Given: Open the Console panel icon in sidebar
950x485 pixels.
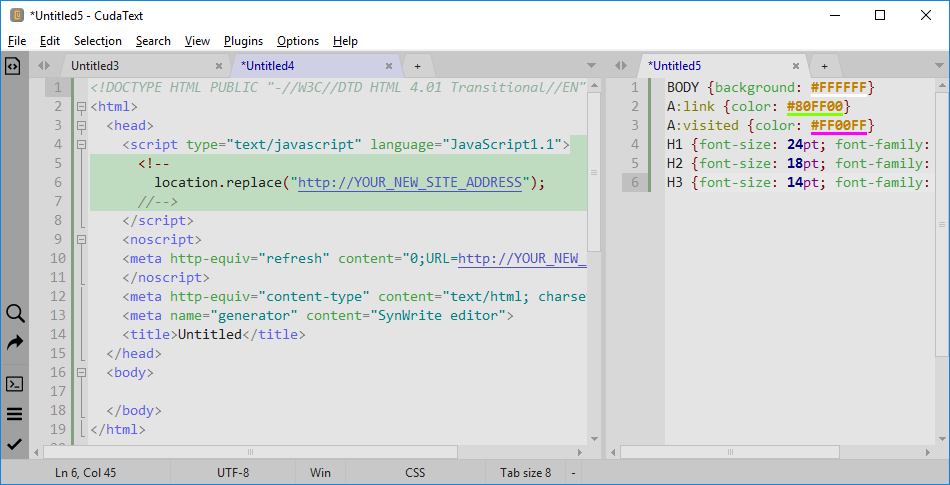Looking at the screenshot, I should [x=15, y=384].
